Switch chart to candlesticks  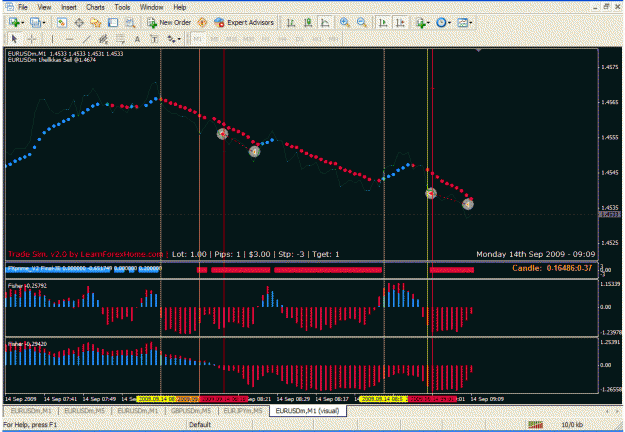pos(308,23)
